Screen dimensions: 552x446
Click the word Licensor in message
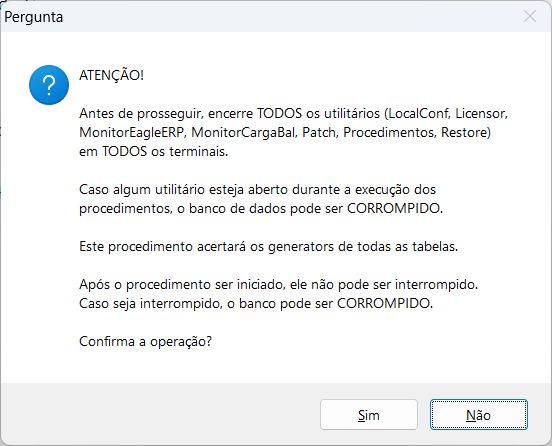point(481,113)
